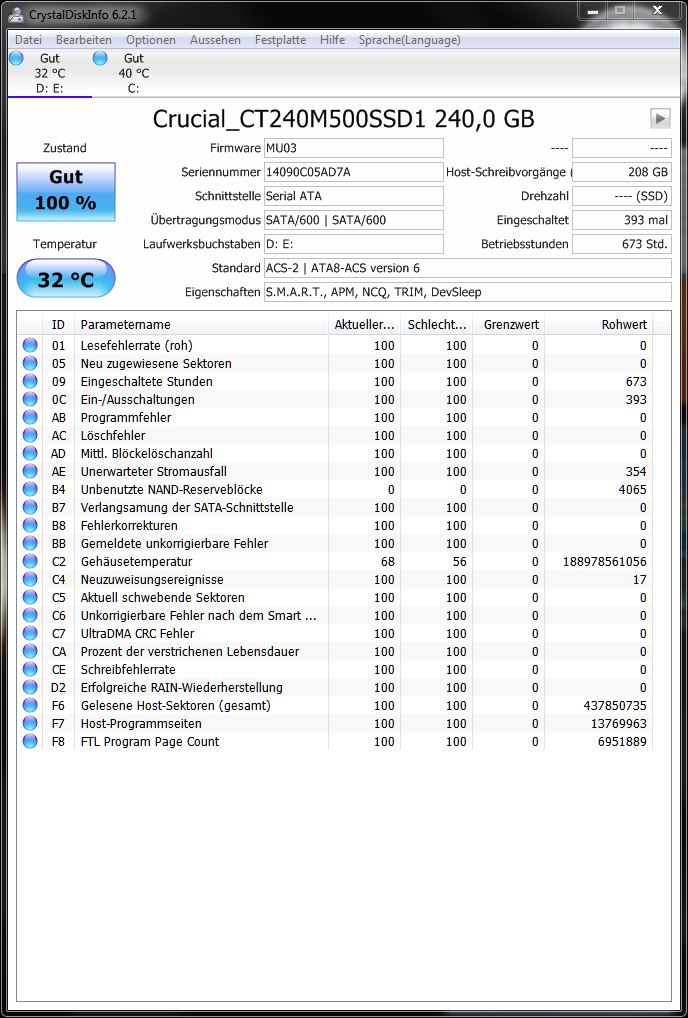Click status orb for Mittl. Blöckelöschanzahl
This screenshot has height=1018, width=688.
pos(30,453)
